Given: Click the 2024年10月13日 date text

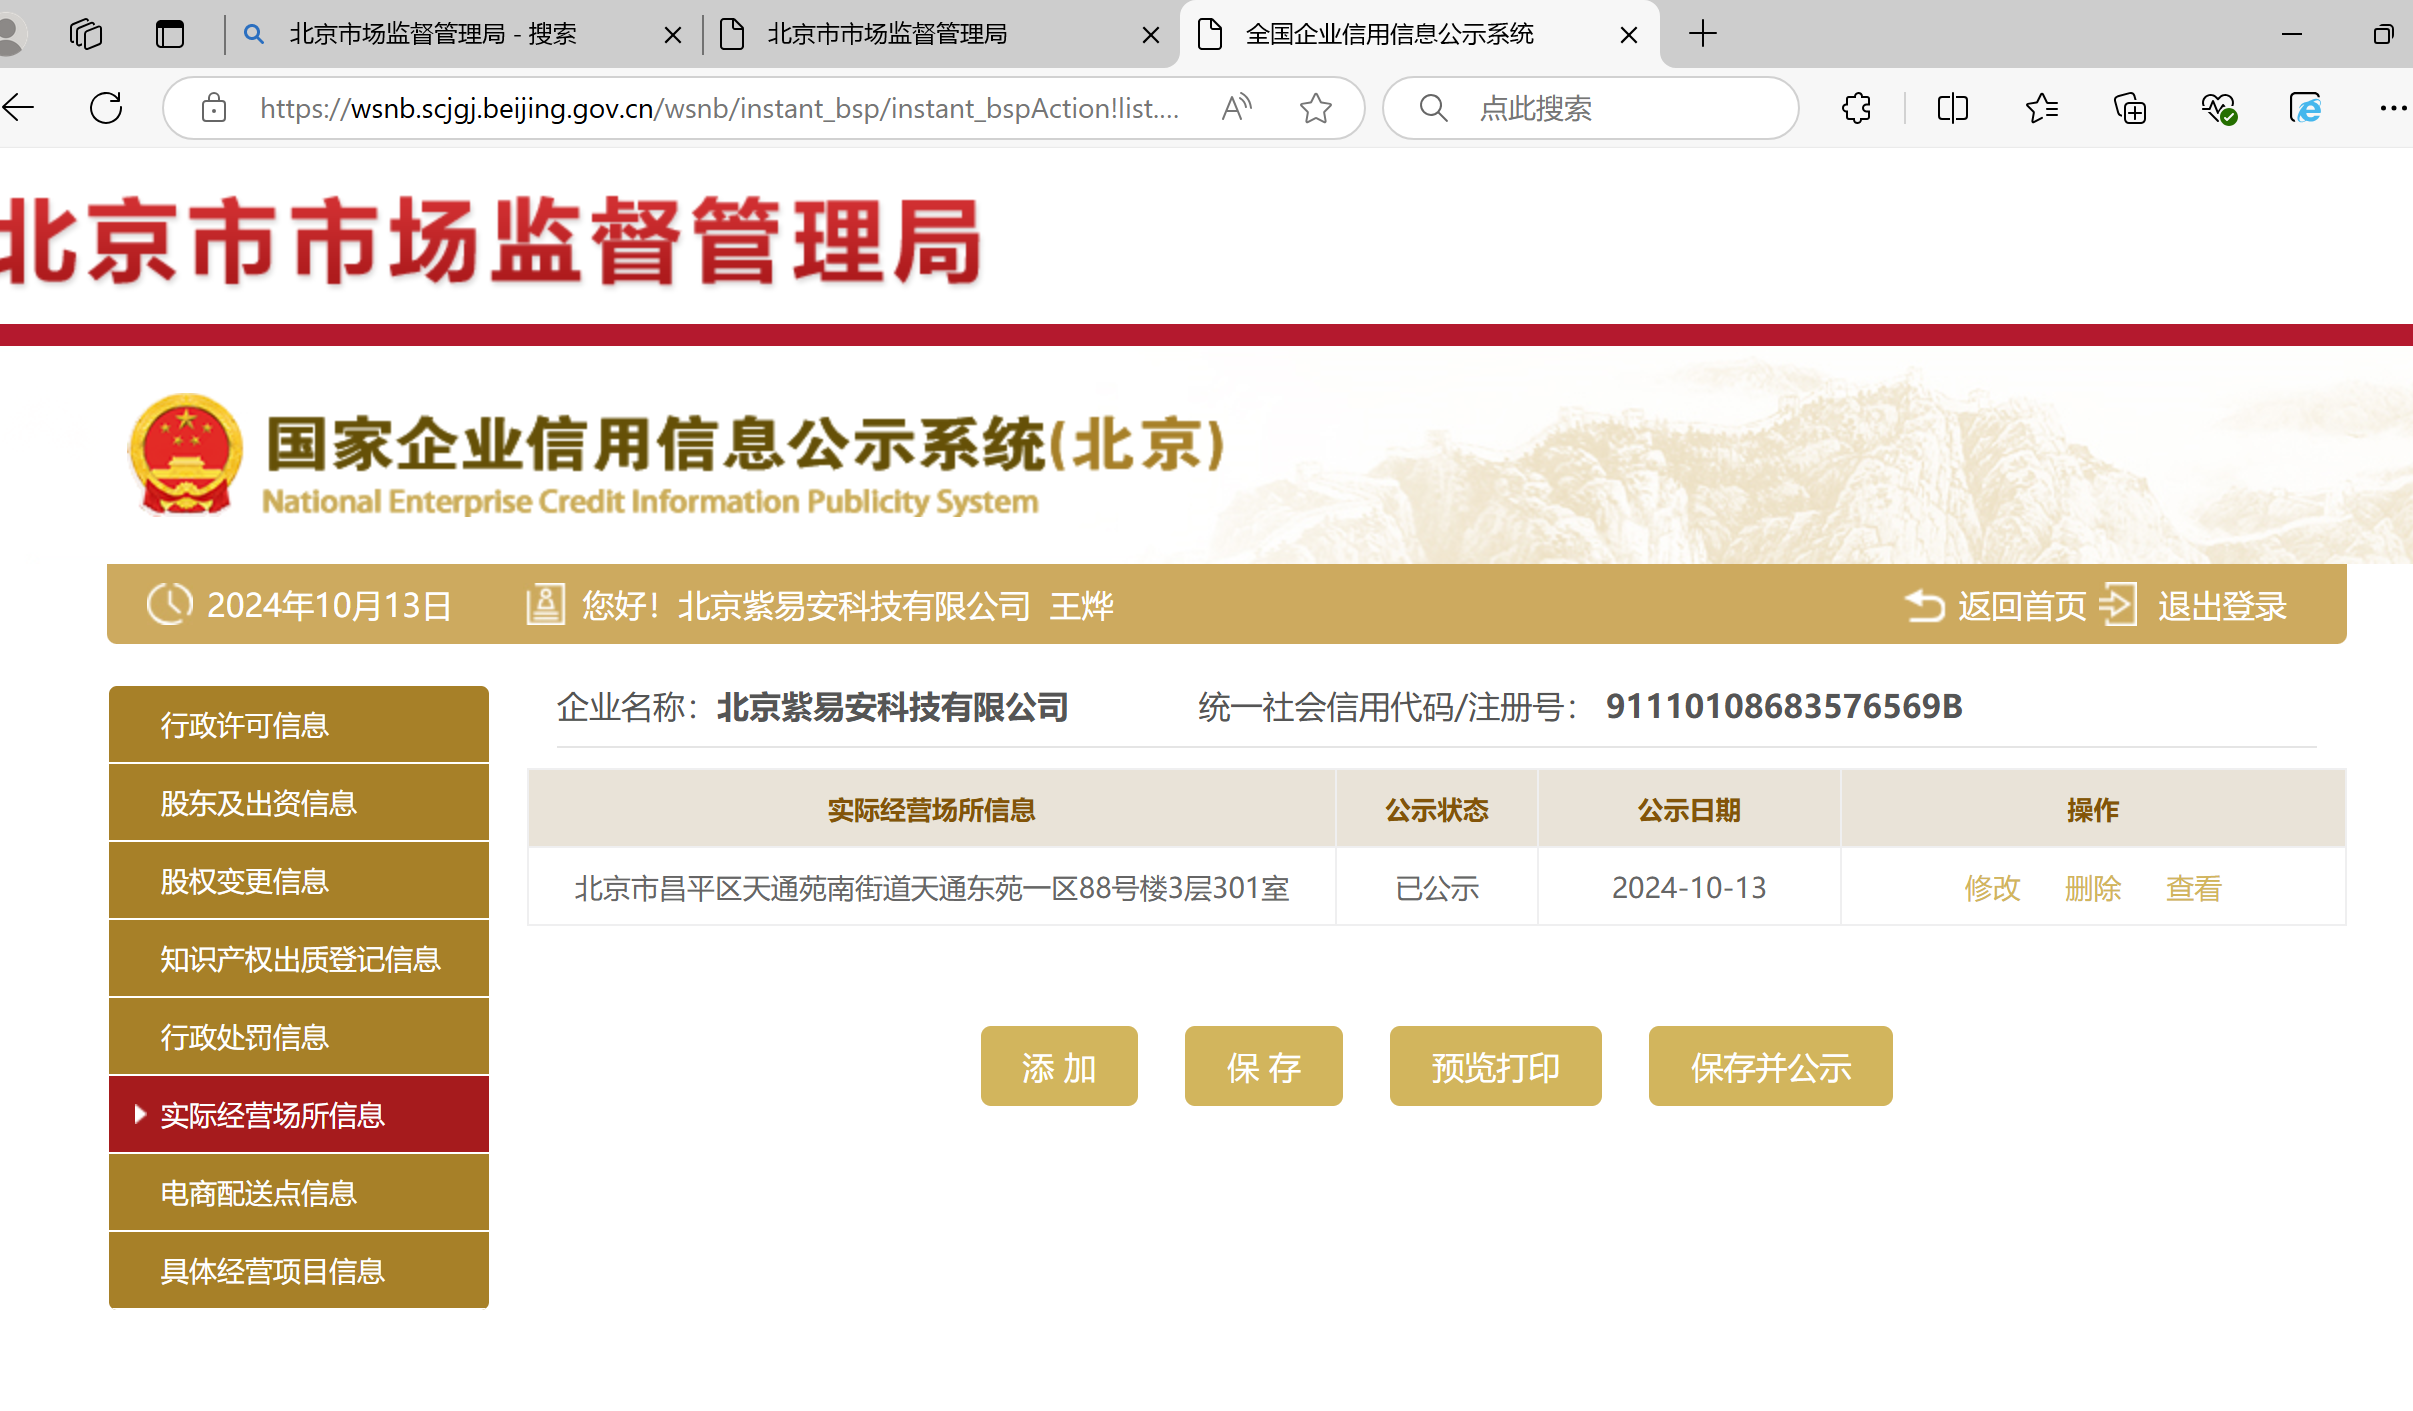Looking at the screenshot, I should coord(329,605).
